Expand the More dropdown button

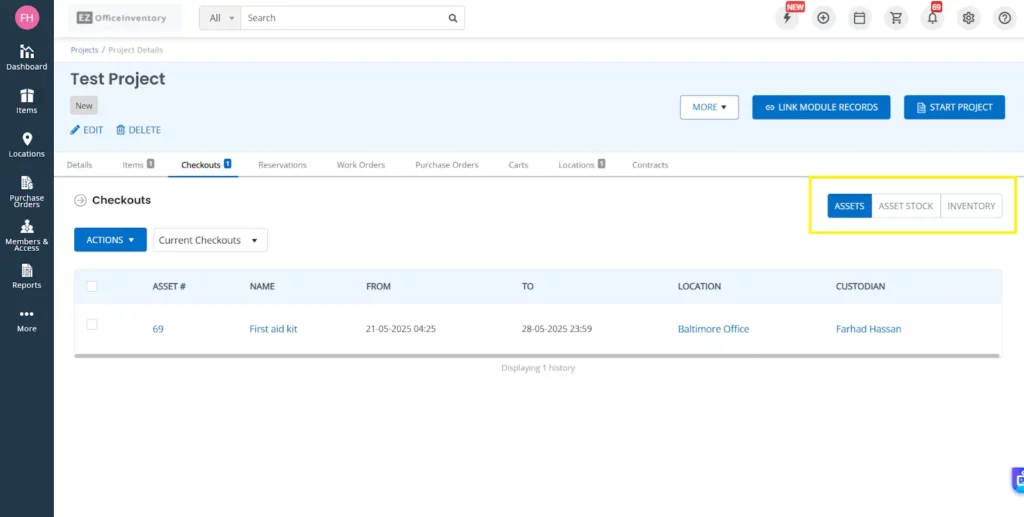pos(708,107)
